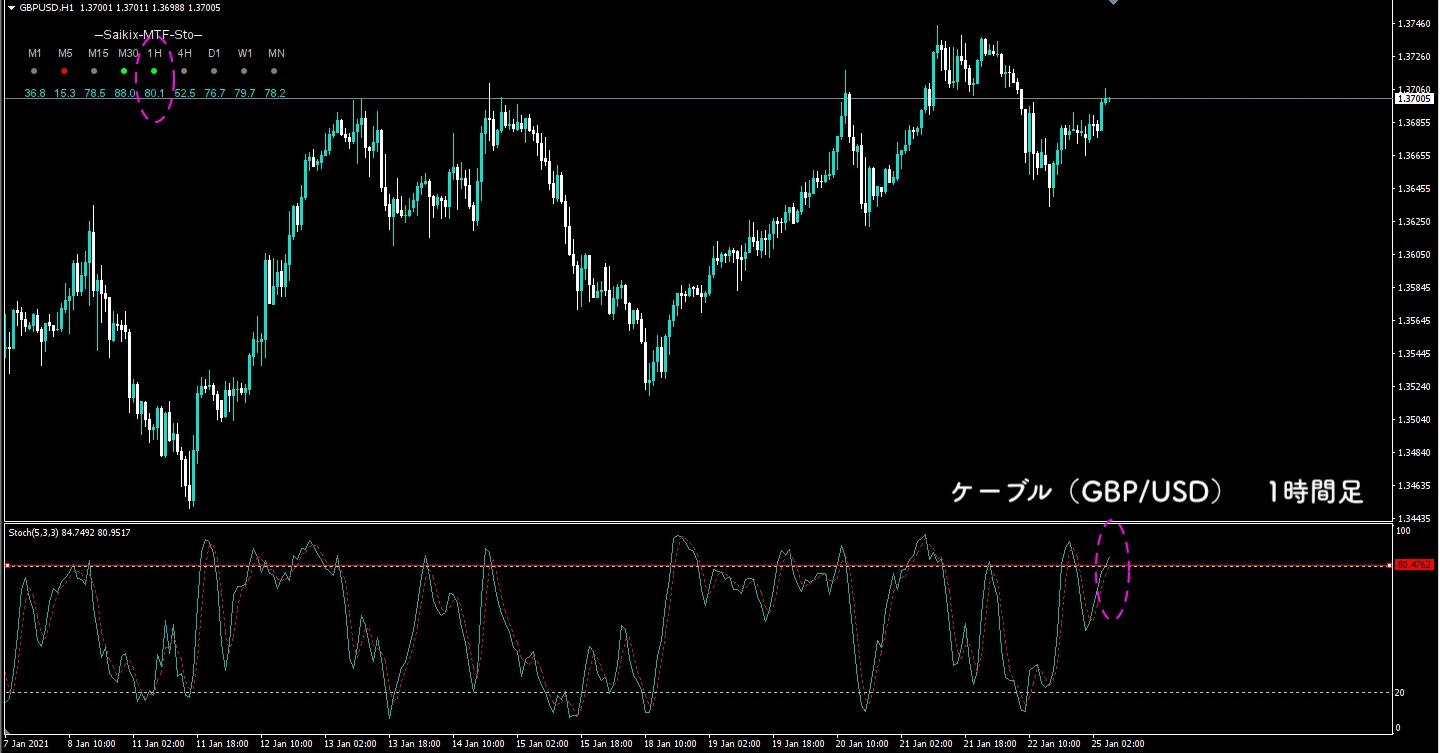Image resolution: width=1440 pixels, height=753 pixels.
Task: Select the red stochastic level line handle
Action: pyautogui.click(x=7, y=566)
